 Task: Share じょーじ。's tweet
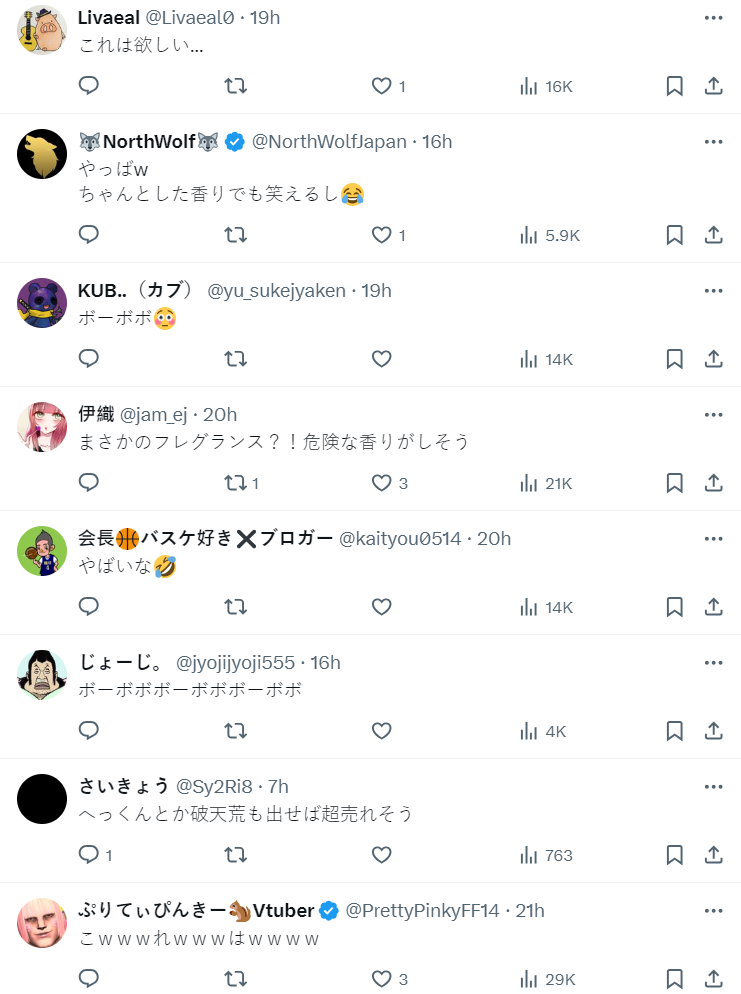pyautogui.click(x=713, y=731)
